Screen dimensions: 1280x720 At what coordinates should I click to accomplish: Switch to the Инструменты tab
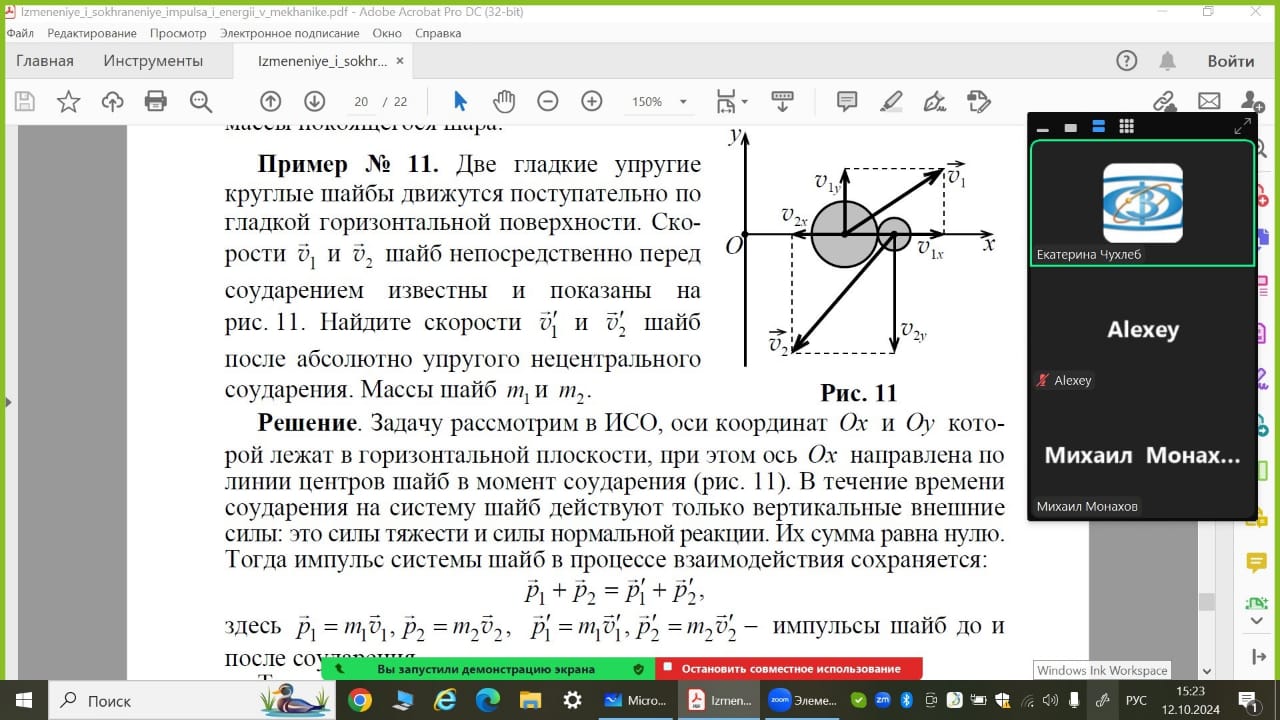point(153,61)
